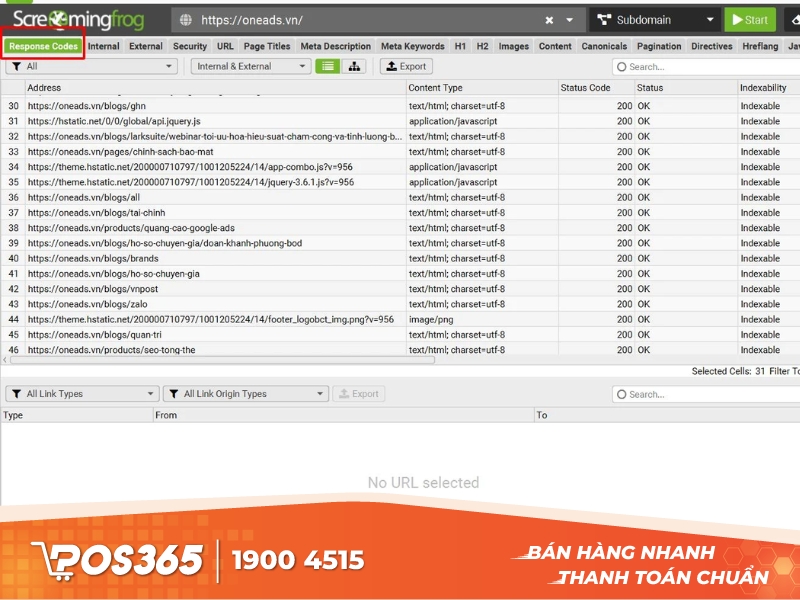Switch to the Page Titles tab
Image resolution: width=800 pixels, height=600 pixels.
(266, 45)
